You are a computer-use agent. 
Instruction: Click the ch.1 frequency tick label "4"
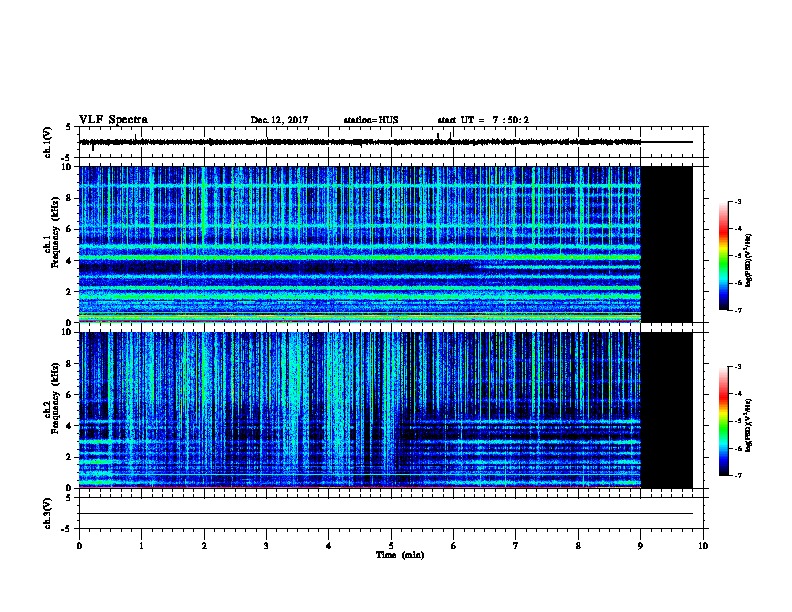(x=70, y=261)
